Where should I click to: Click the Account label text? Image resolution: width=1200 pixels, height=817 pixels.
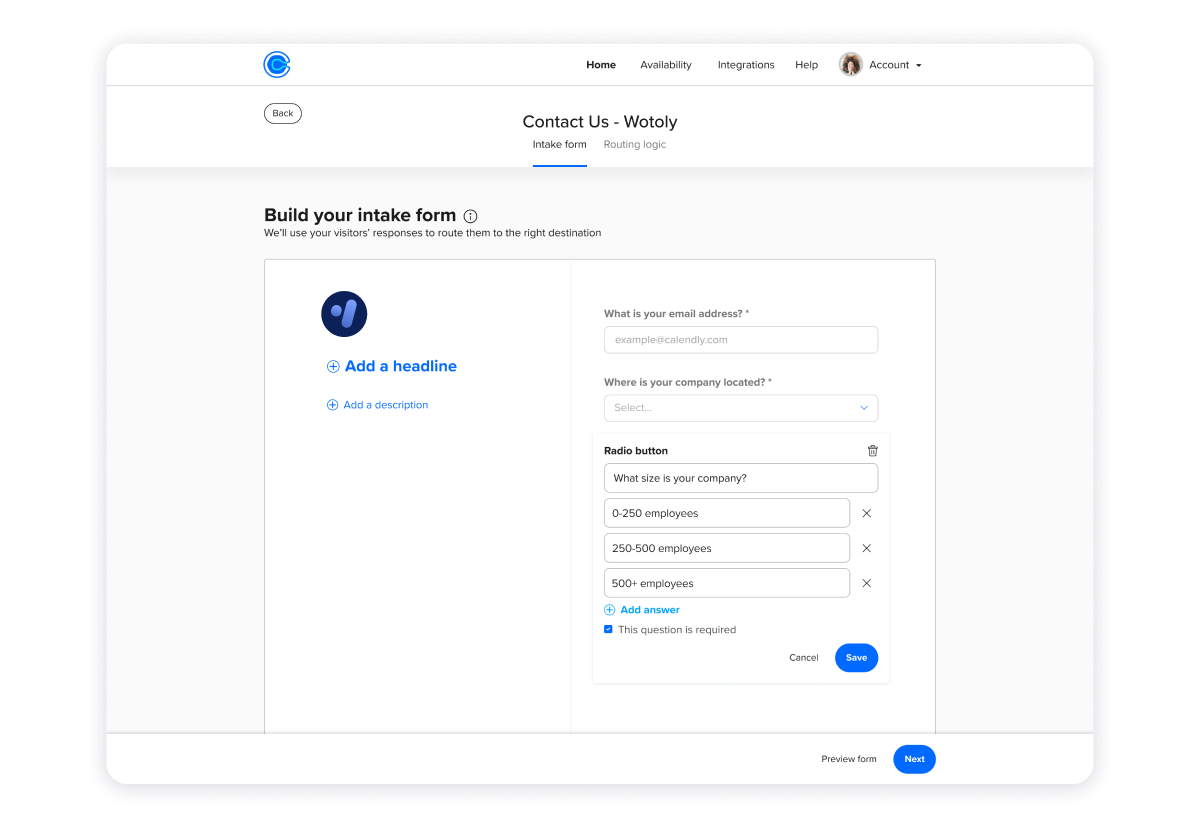click(x=889, y=65)
